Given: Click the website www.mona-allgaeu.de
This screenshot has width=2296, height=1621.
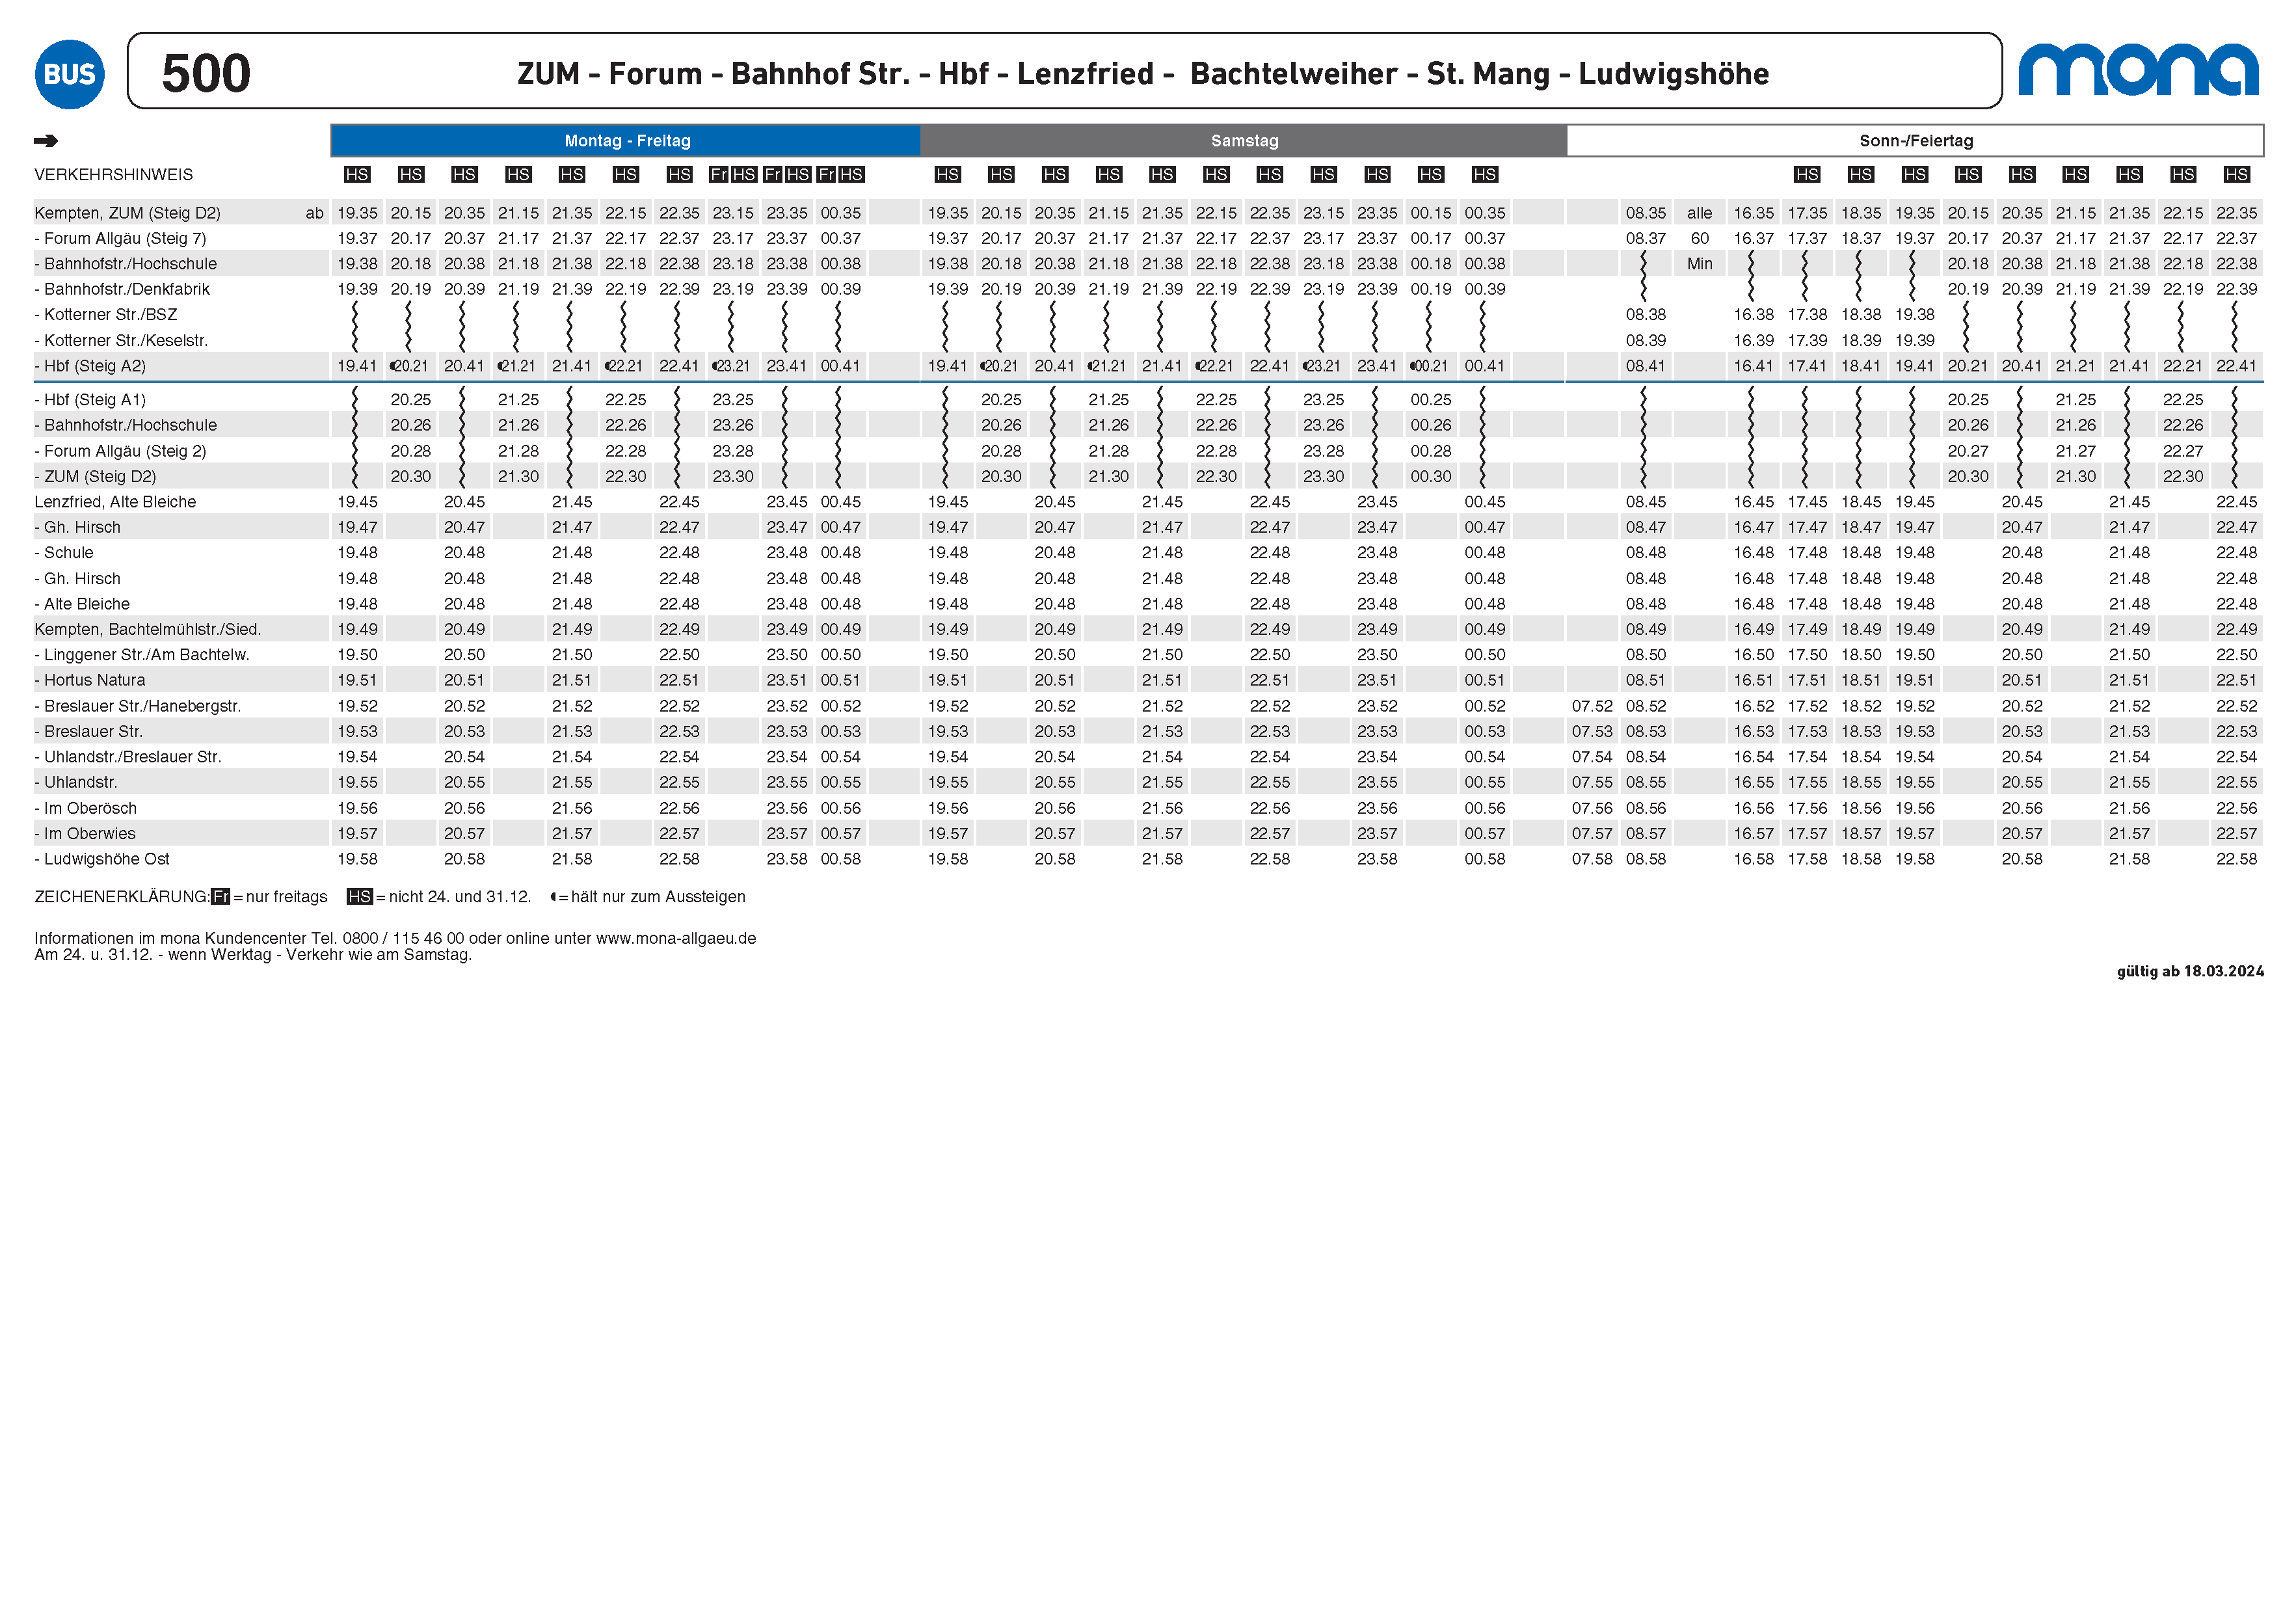Looking at the screenshot, I should pyautogui.click(x=676, y=939).
